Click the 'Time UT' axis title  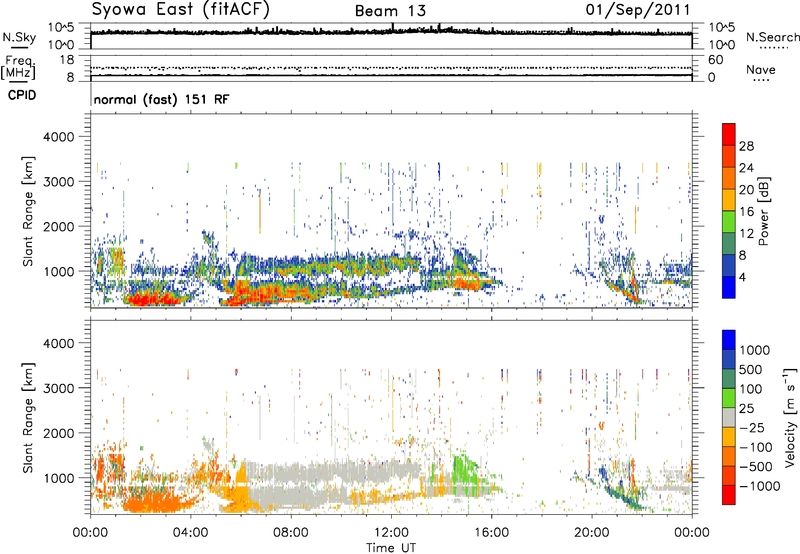391,548
